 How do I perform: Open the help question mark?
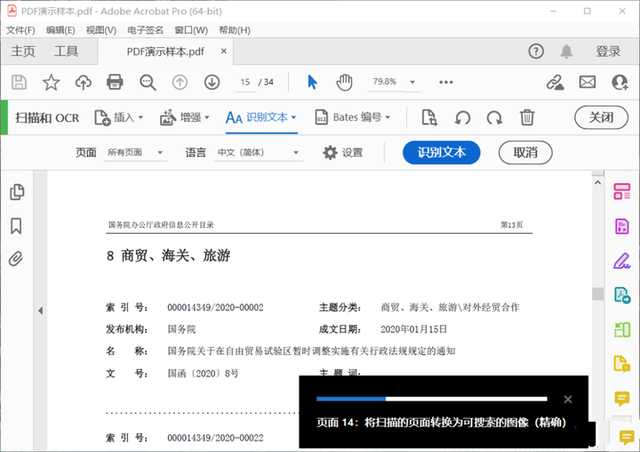click(x=536, y=51)
